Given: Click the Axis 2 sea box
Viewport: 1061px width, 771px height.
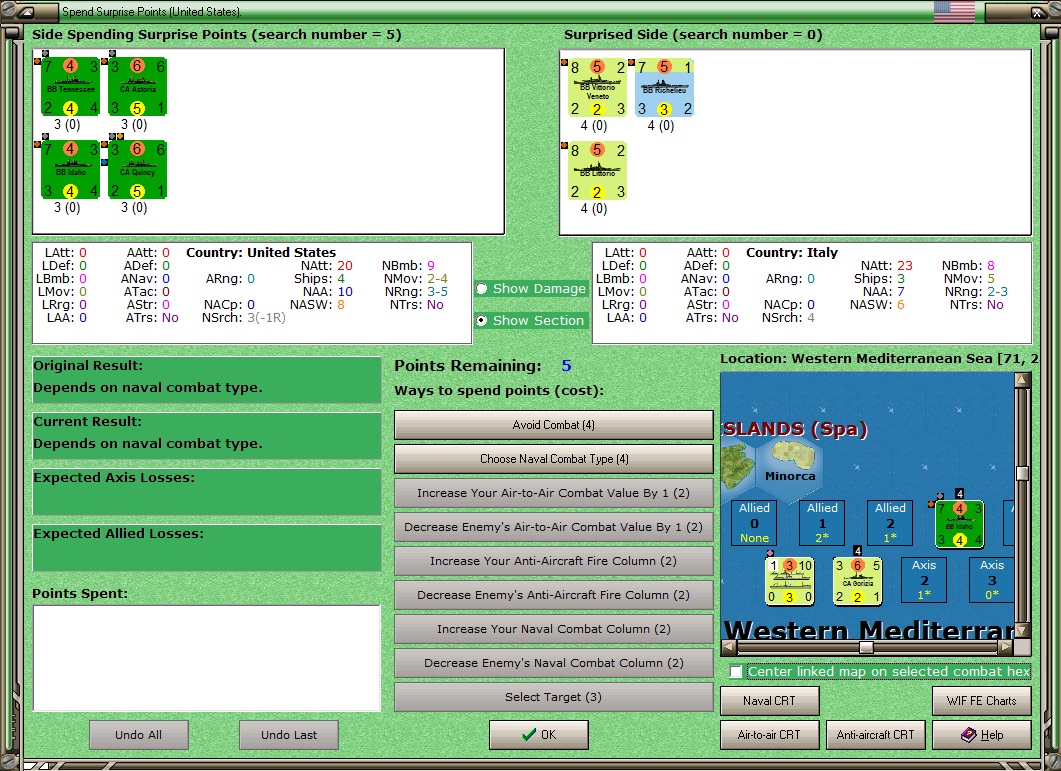Looking at the screenshot, I should tap(924, 580).
